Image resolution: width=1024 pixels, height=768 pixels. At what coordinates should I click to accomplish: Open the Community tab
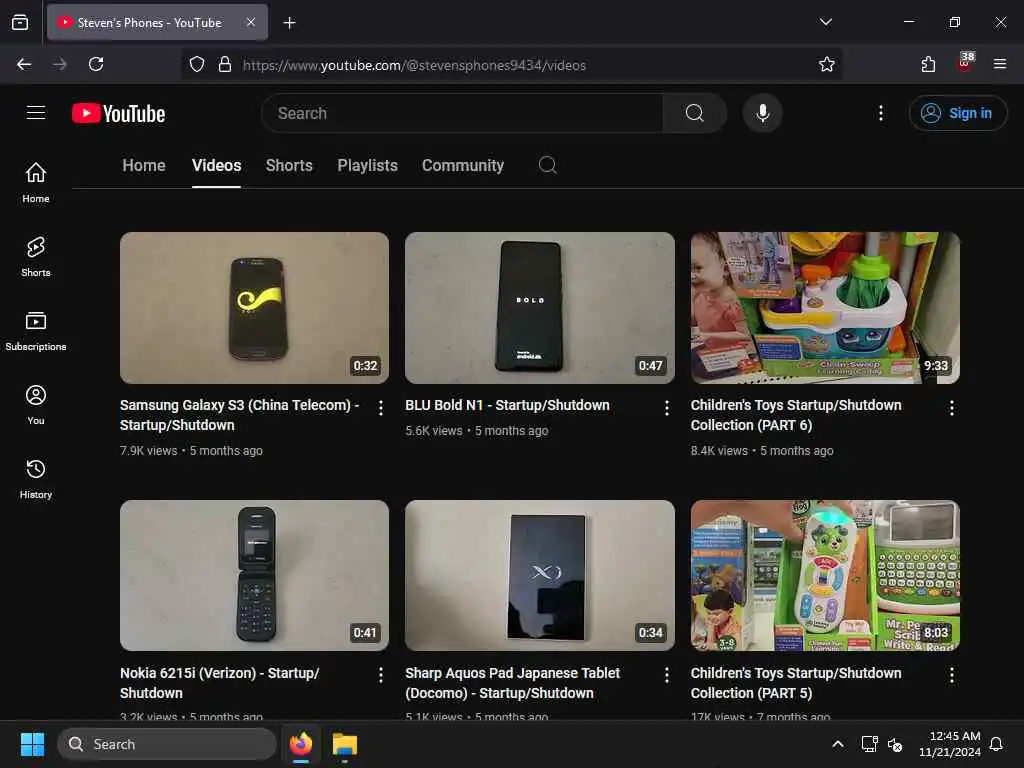click(462, 165)
